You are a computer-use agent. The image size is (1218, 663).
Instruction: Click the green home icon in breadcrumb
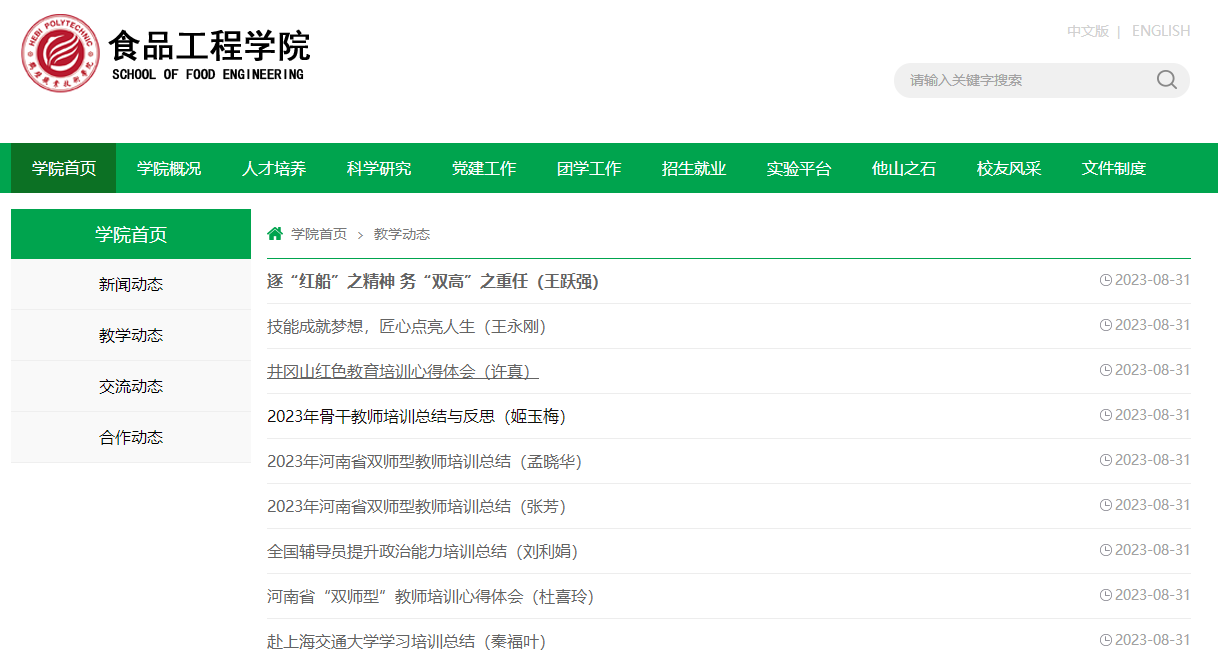275,234
